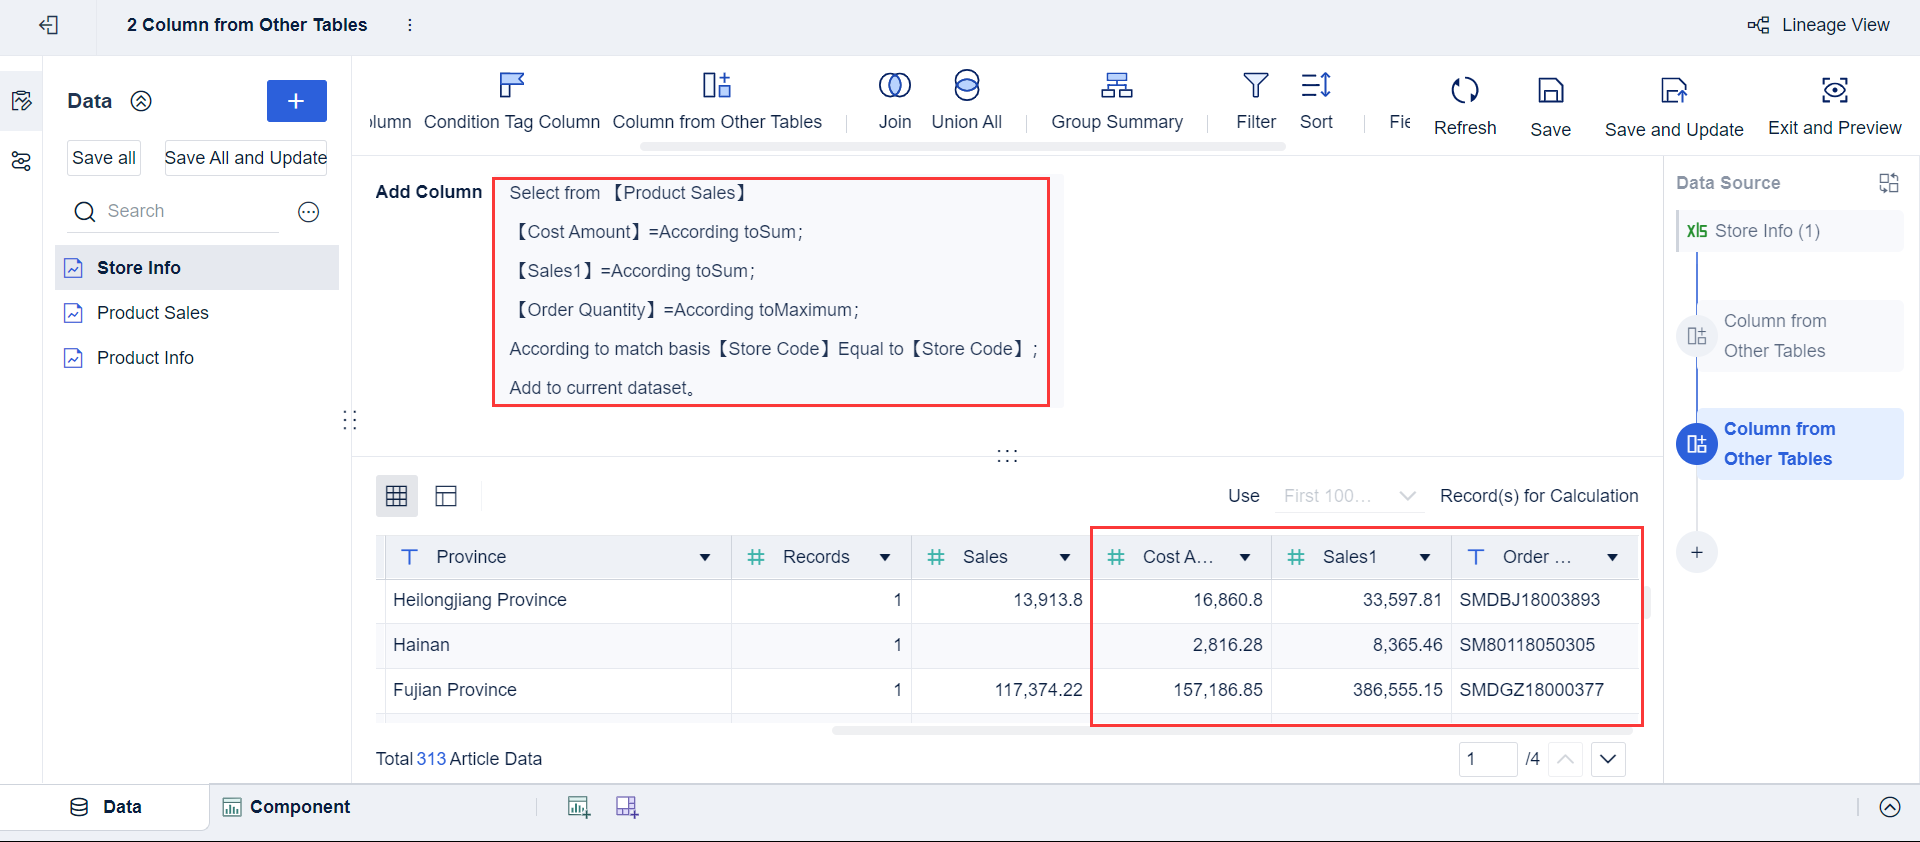Image resolution: width=1920 pixels, height=842 pixels.
Task: Switch to the Component tab
Action: click(x=287, y=807)
